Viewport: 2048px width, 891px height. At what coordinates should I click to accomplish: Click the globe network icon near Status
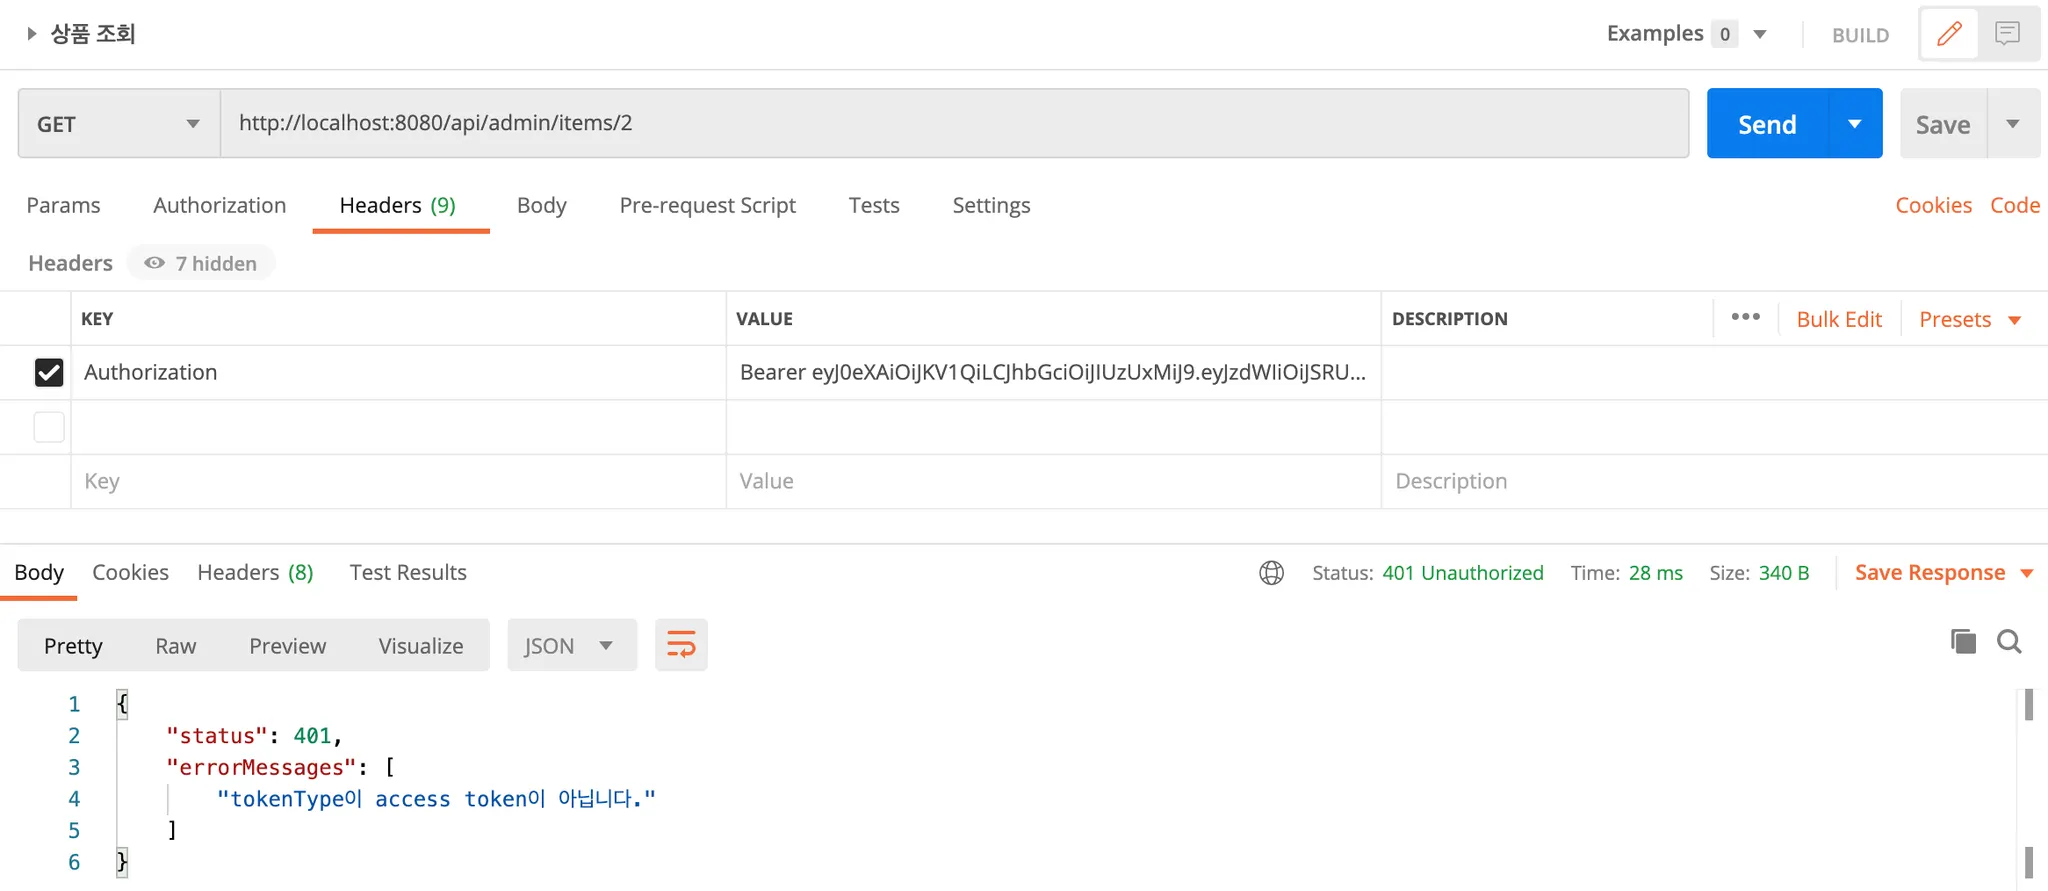pyautogui.click(x=1271, y=573)
